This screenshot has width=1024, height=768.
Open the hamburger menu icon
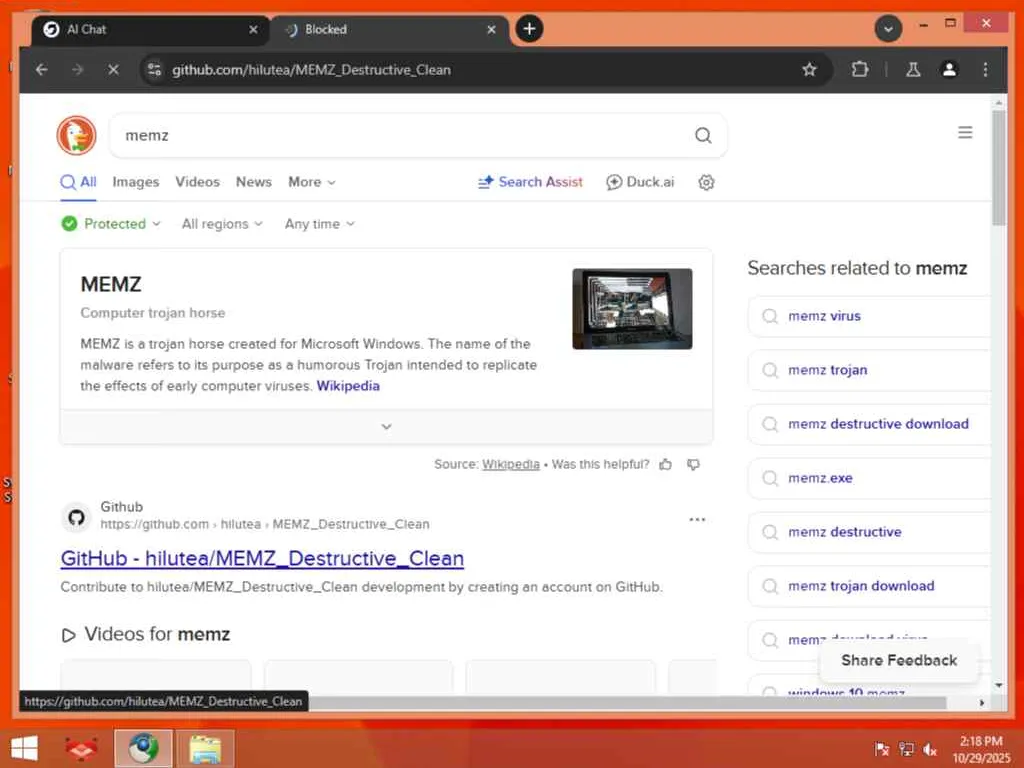965,133
